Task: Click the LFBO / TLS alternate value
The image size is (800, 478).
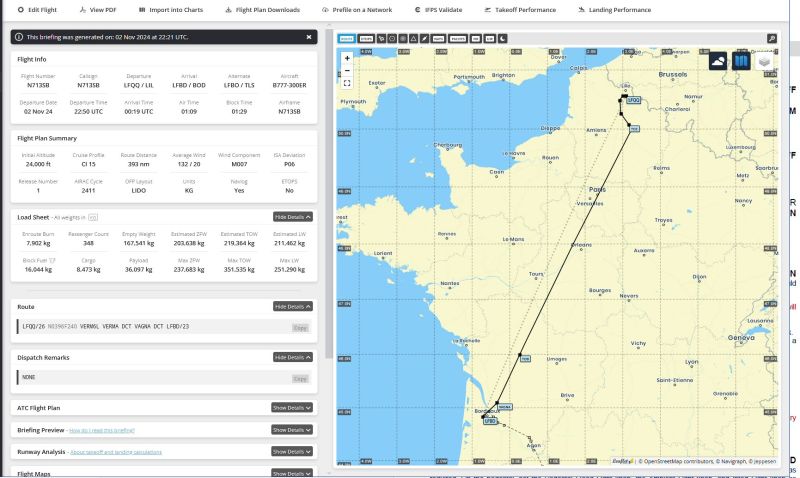Action: pyautogui.click(x=239, y=85)
